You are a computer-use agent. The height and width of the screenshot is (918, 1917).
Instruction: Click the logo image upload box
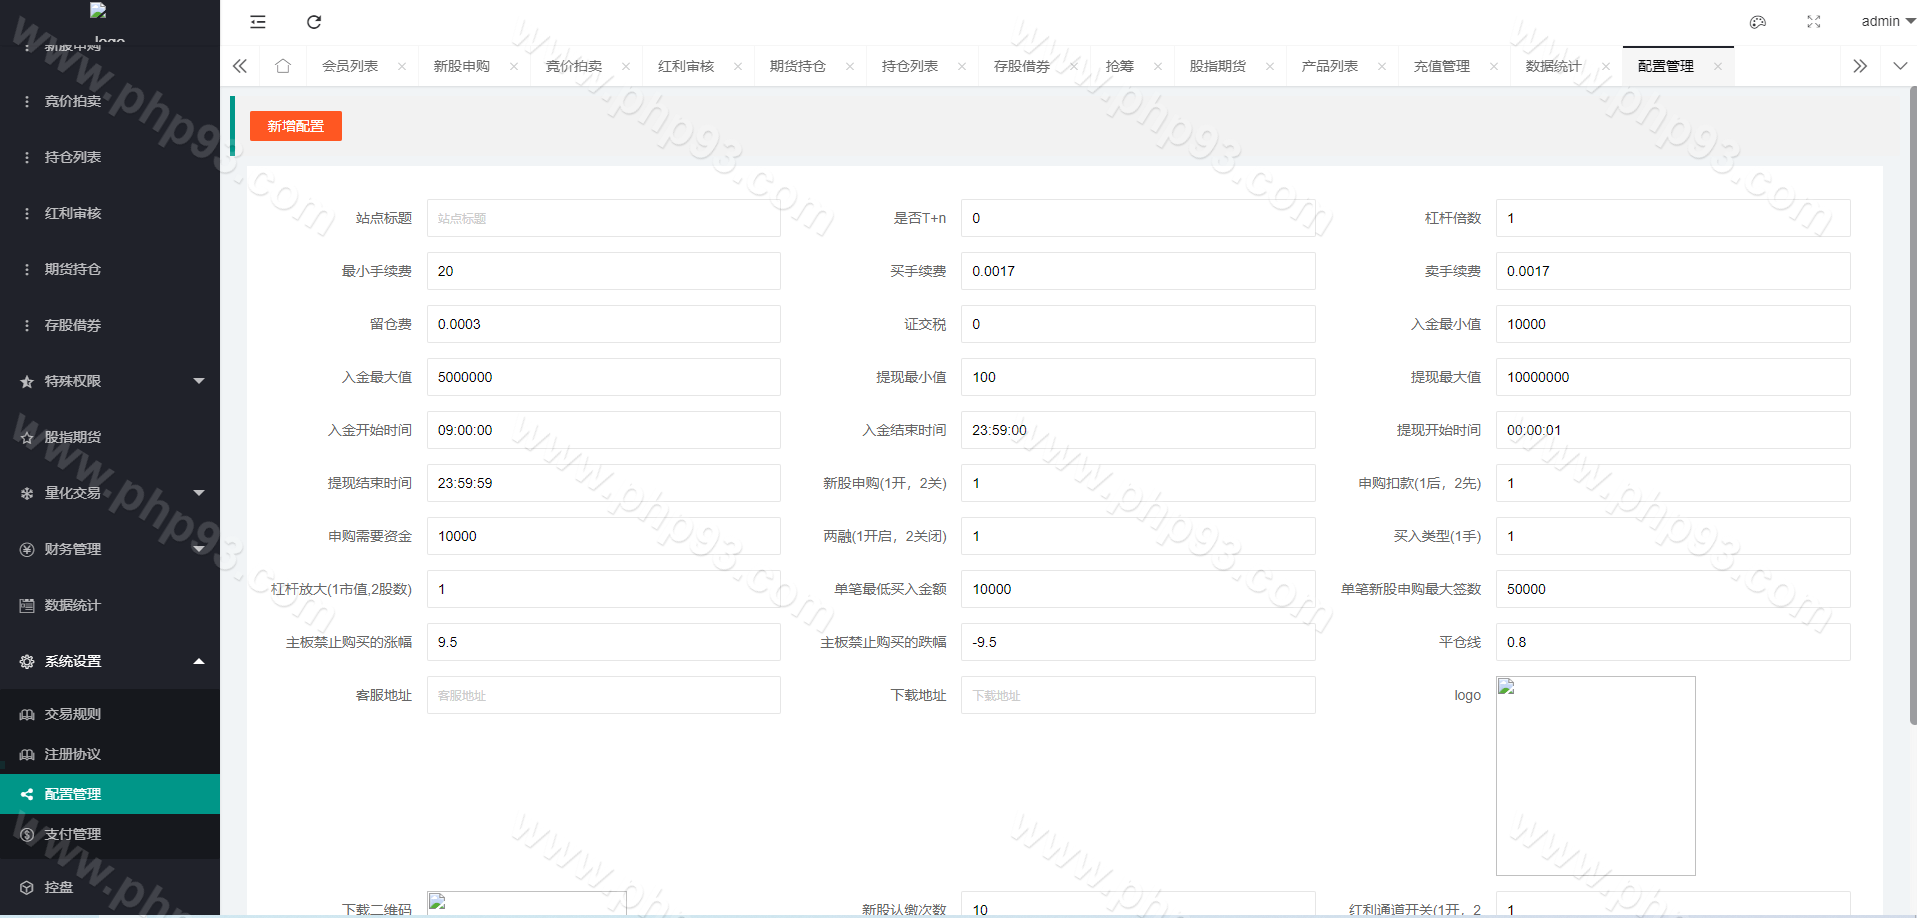1595,776
